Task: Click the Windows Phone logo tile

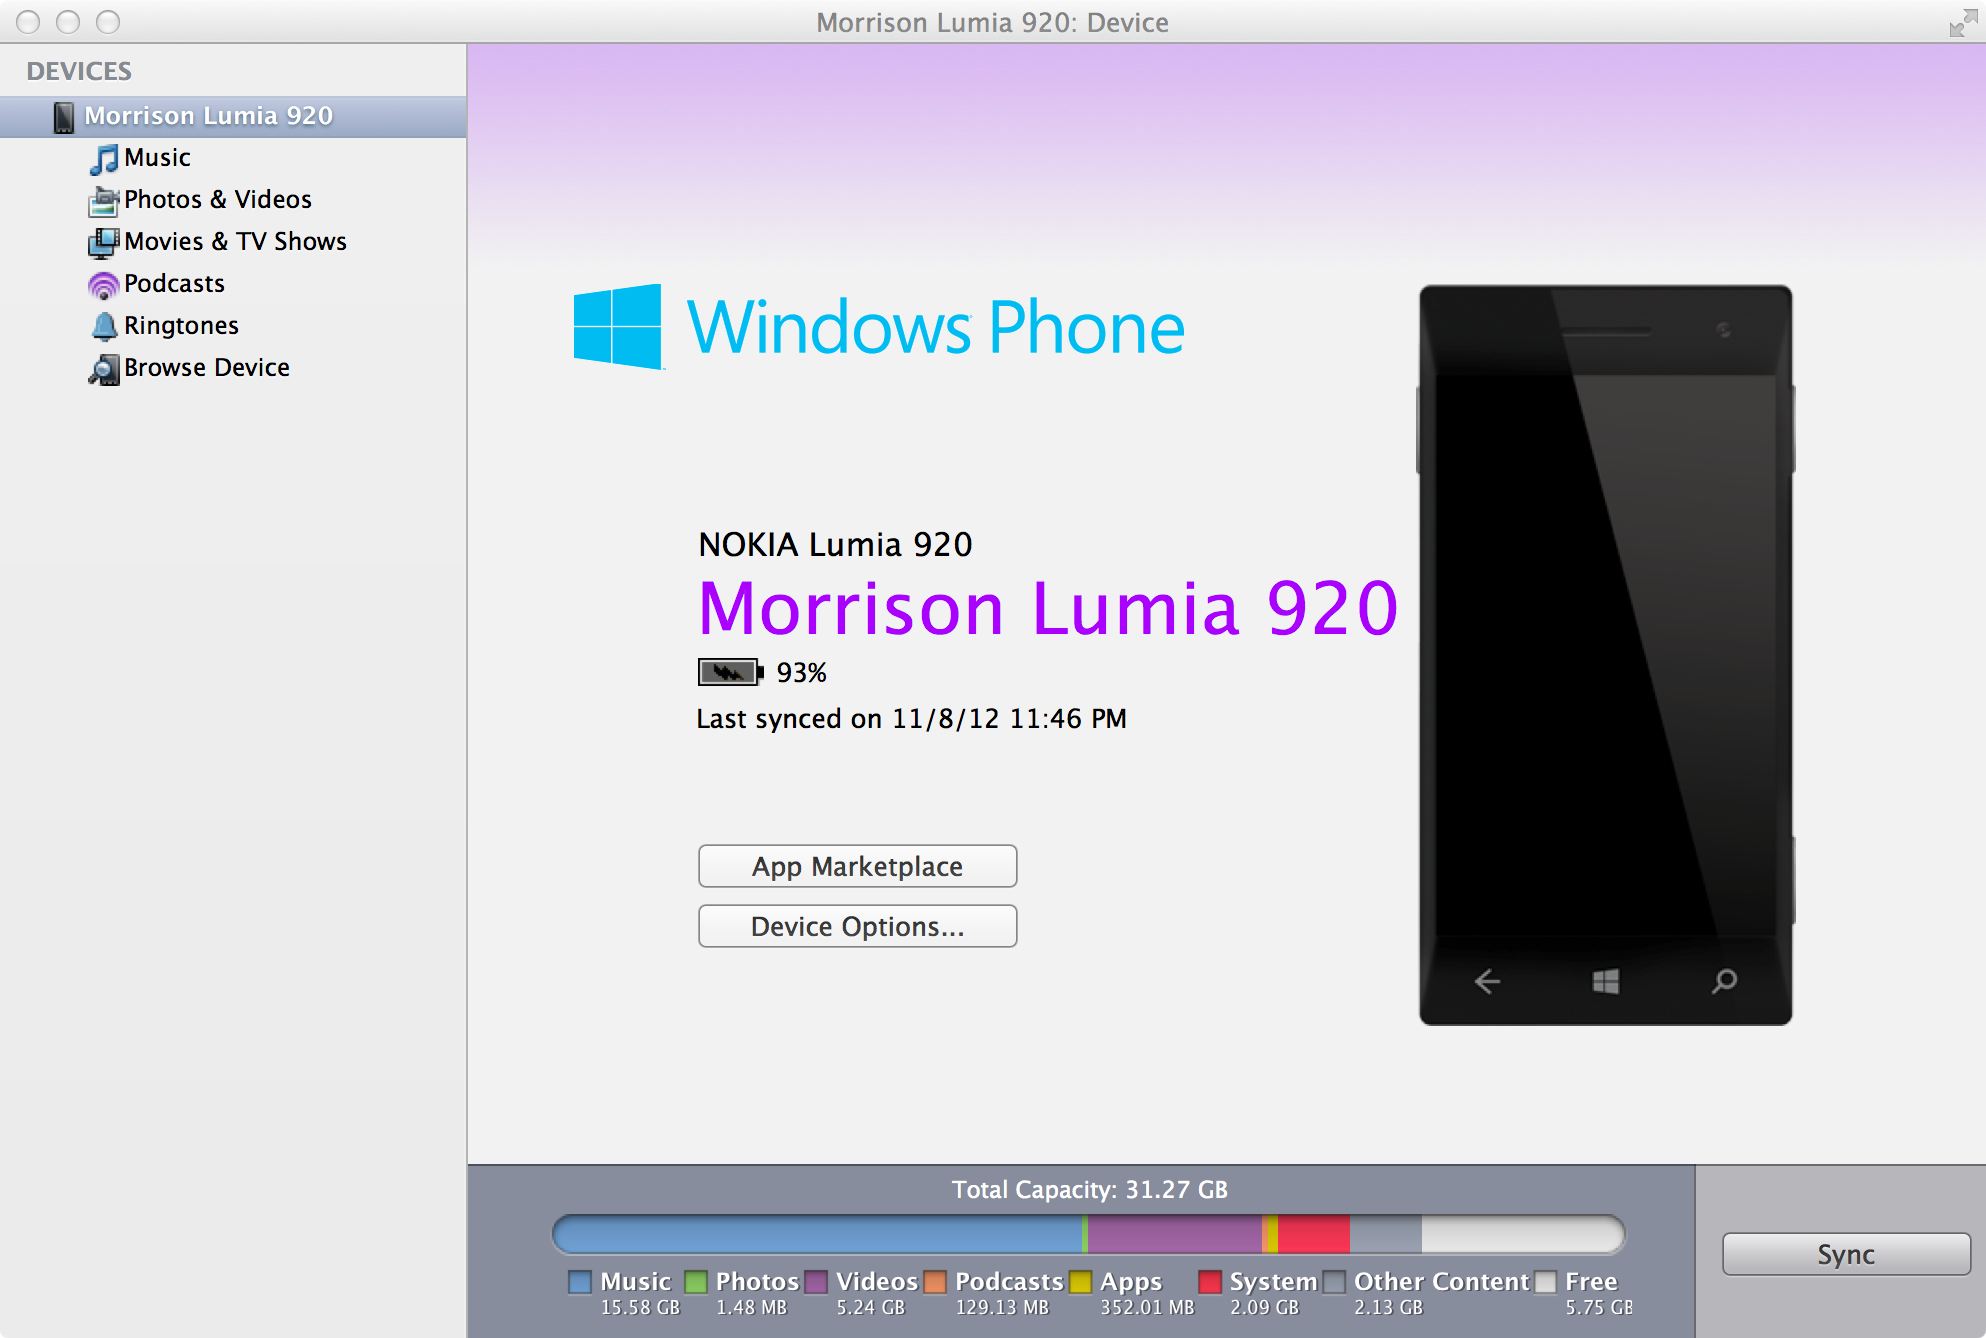Action: pyautogui.click(x=617, y=327)
